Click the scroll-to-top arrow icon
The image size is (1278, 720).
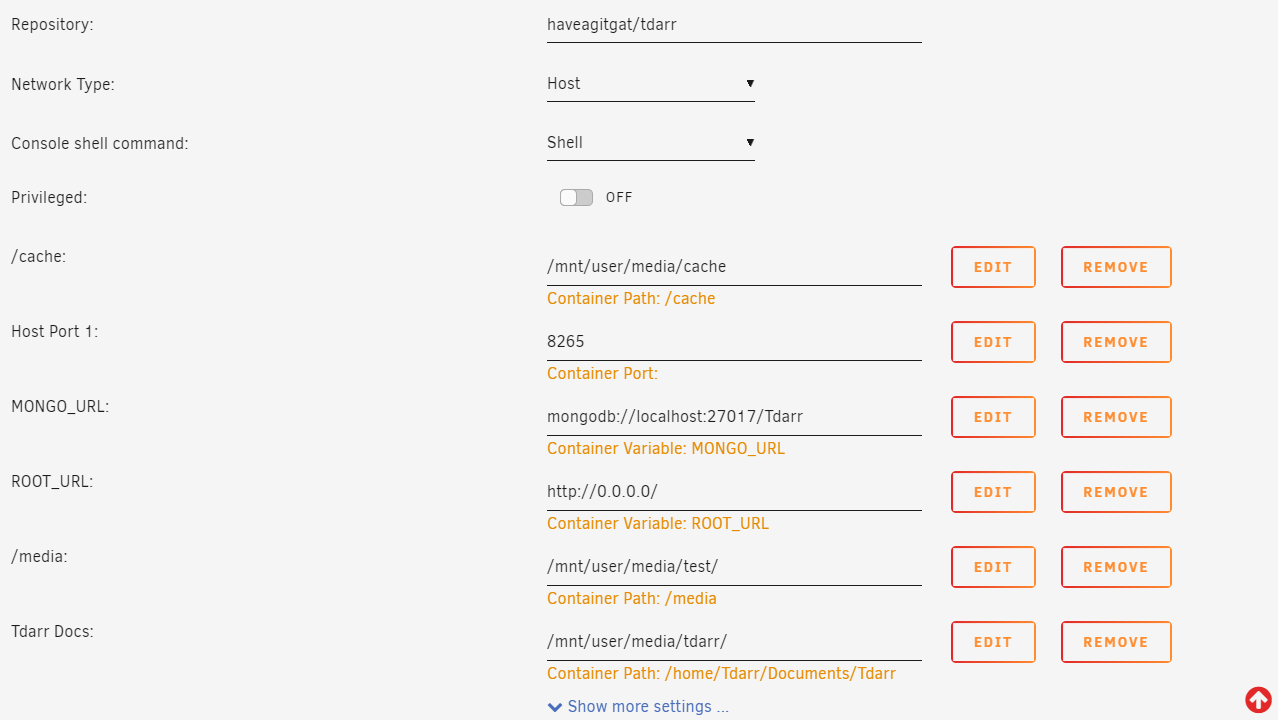[1258, 699]
